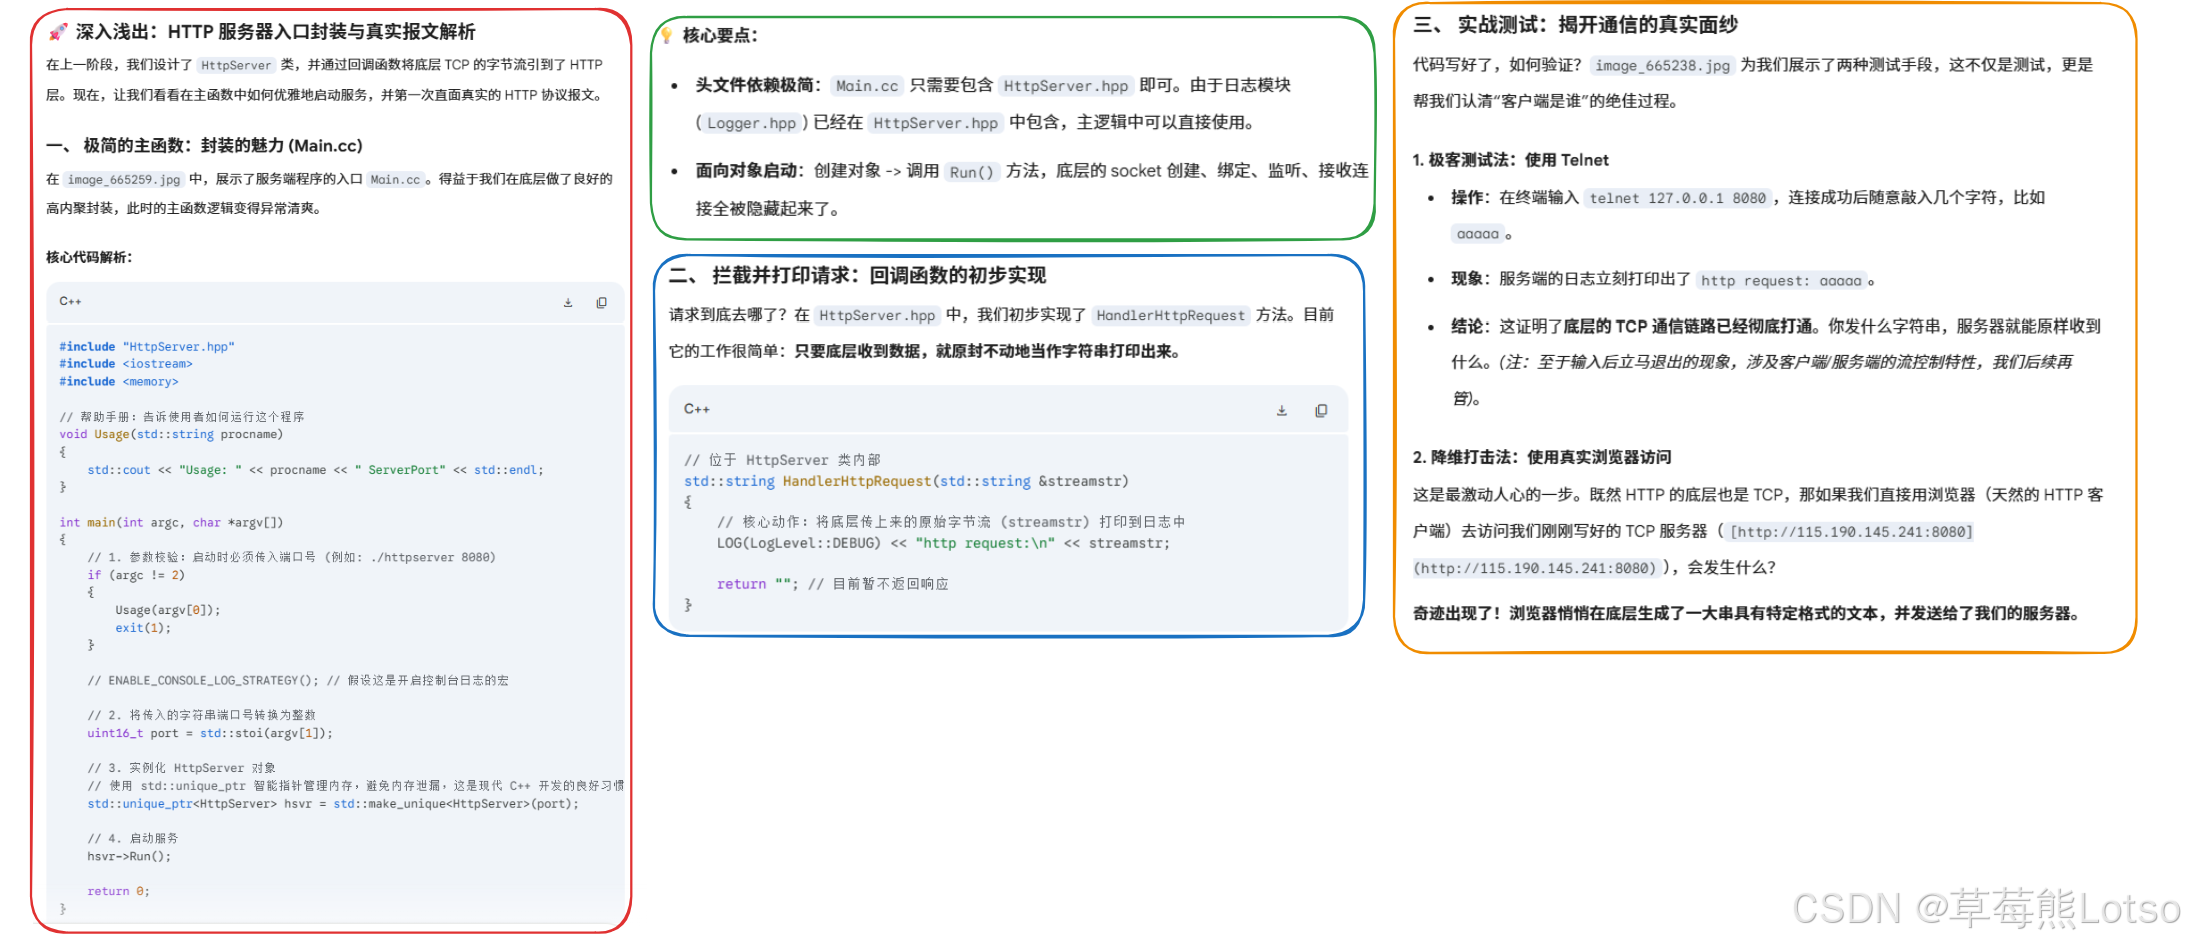Download the Main.cc code block on the left
The height and width of the screenshot is (945, 2185).
point(568,302)
